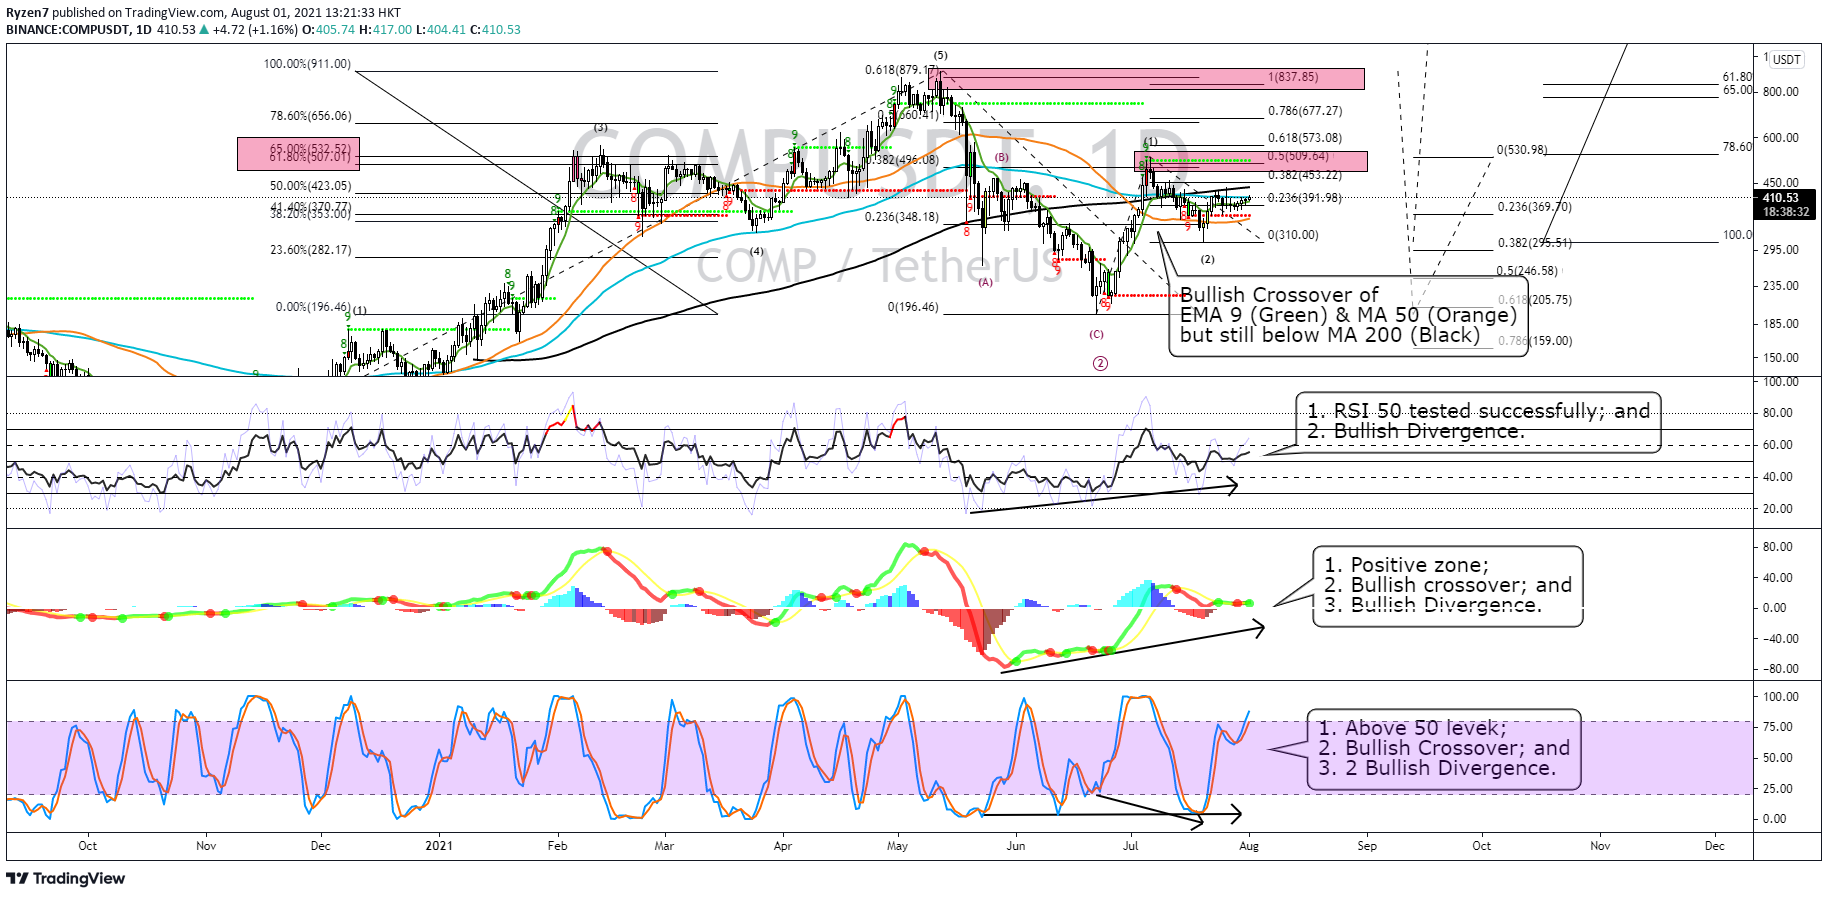Select the 0.618(205.75) projection label
The height and width of the screenshot is (897, 1828).
[x=1534, y=300]
